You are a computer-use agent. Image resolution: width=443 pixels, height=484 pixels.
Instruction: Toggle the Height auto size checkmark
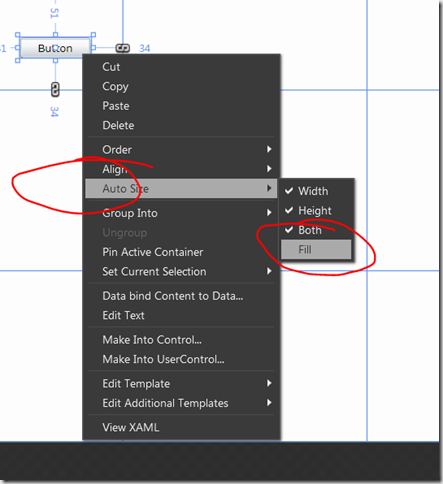pos(289,210)
